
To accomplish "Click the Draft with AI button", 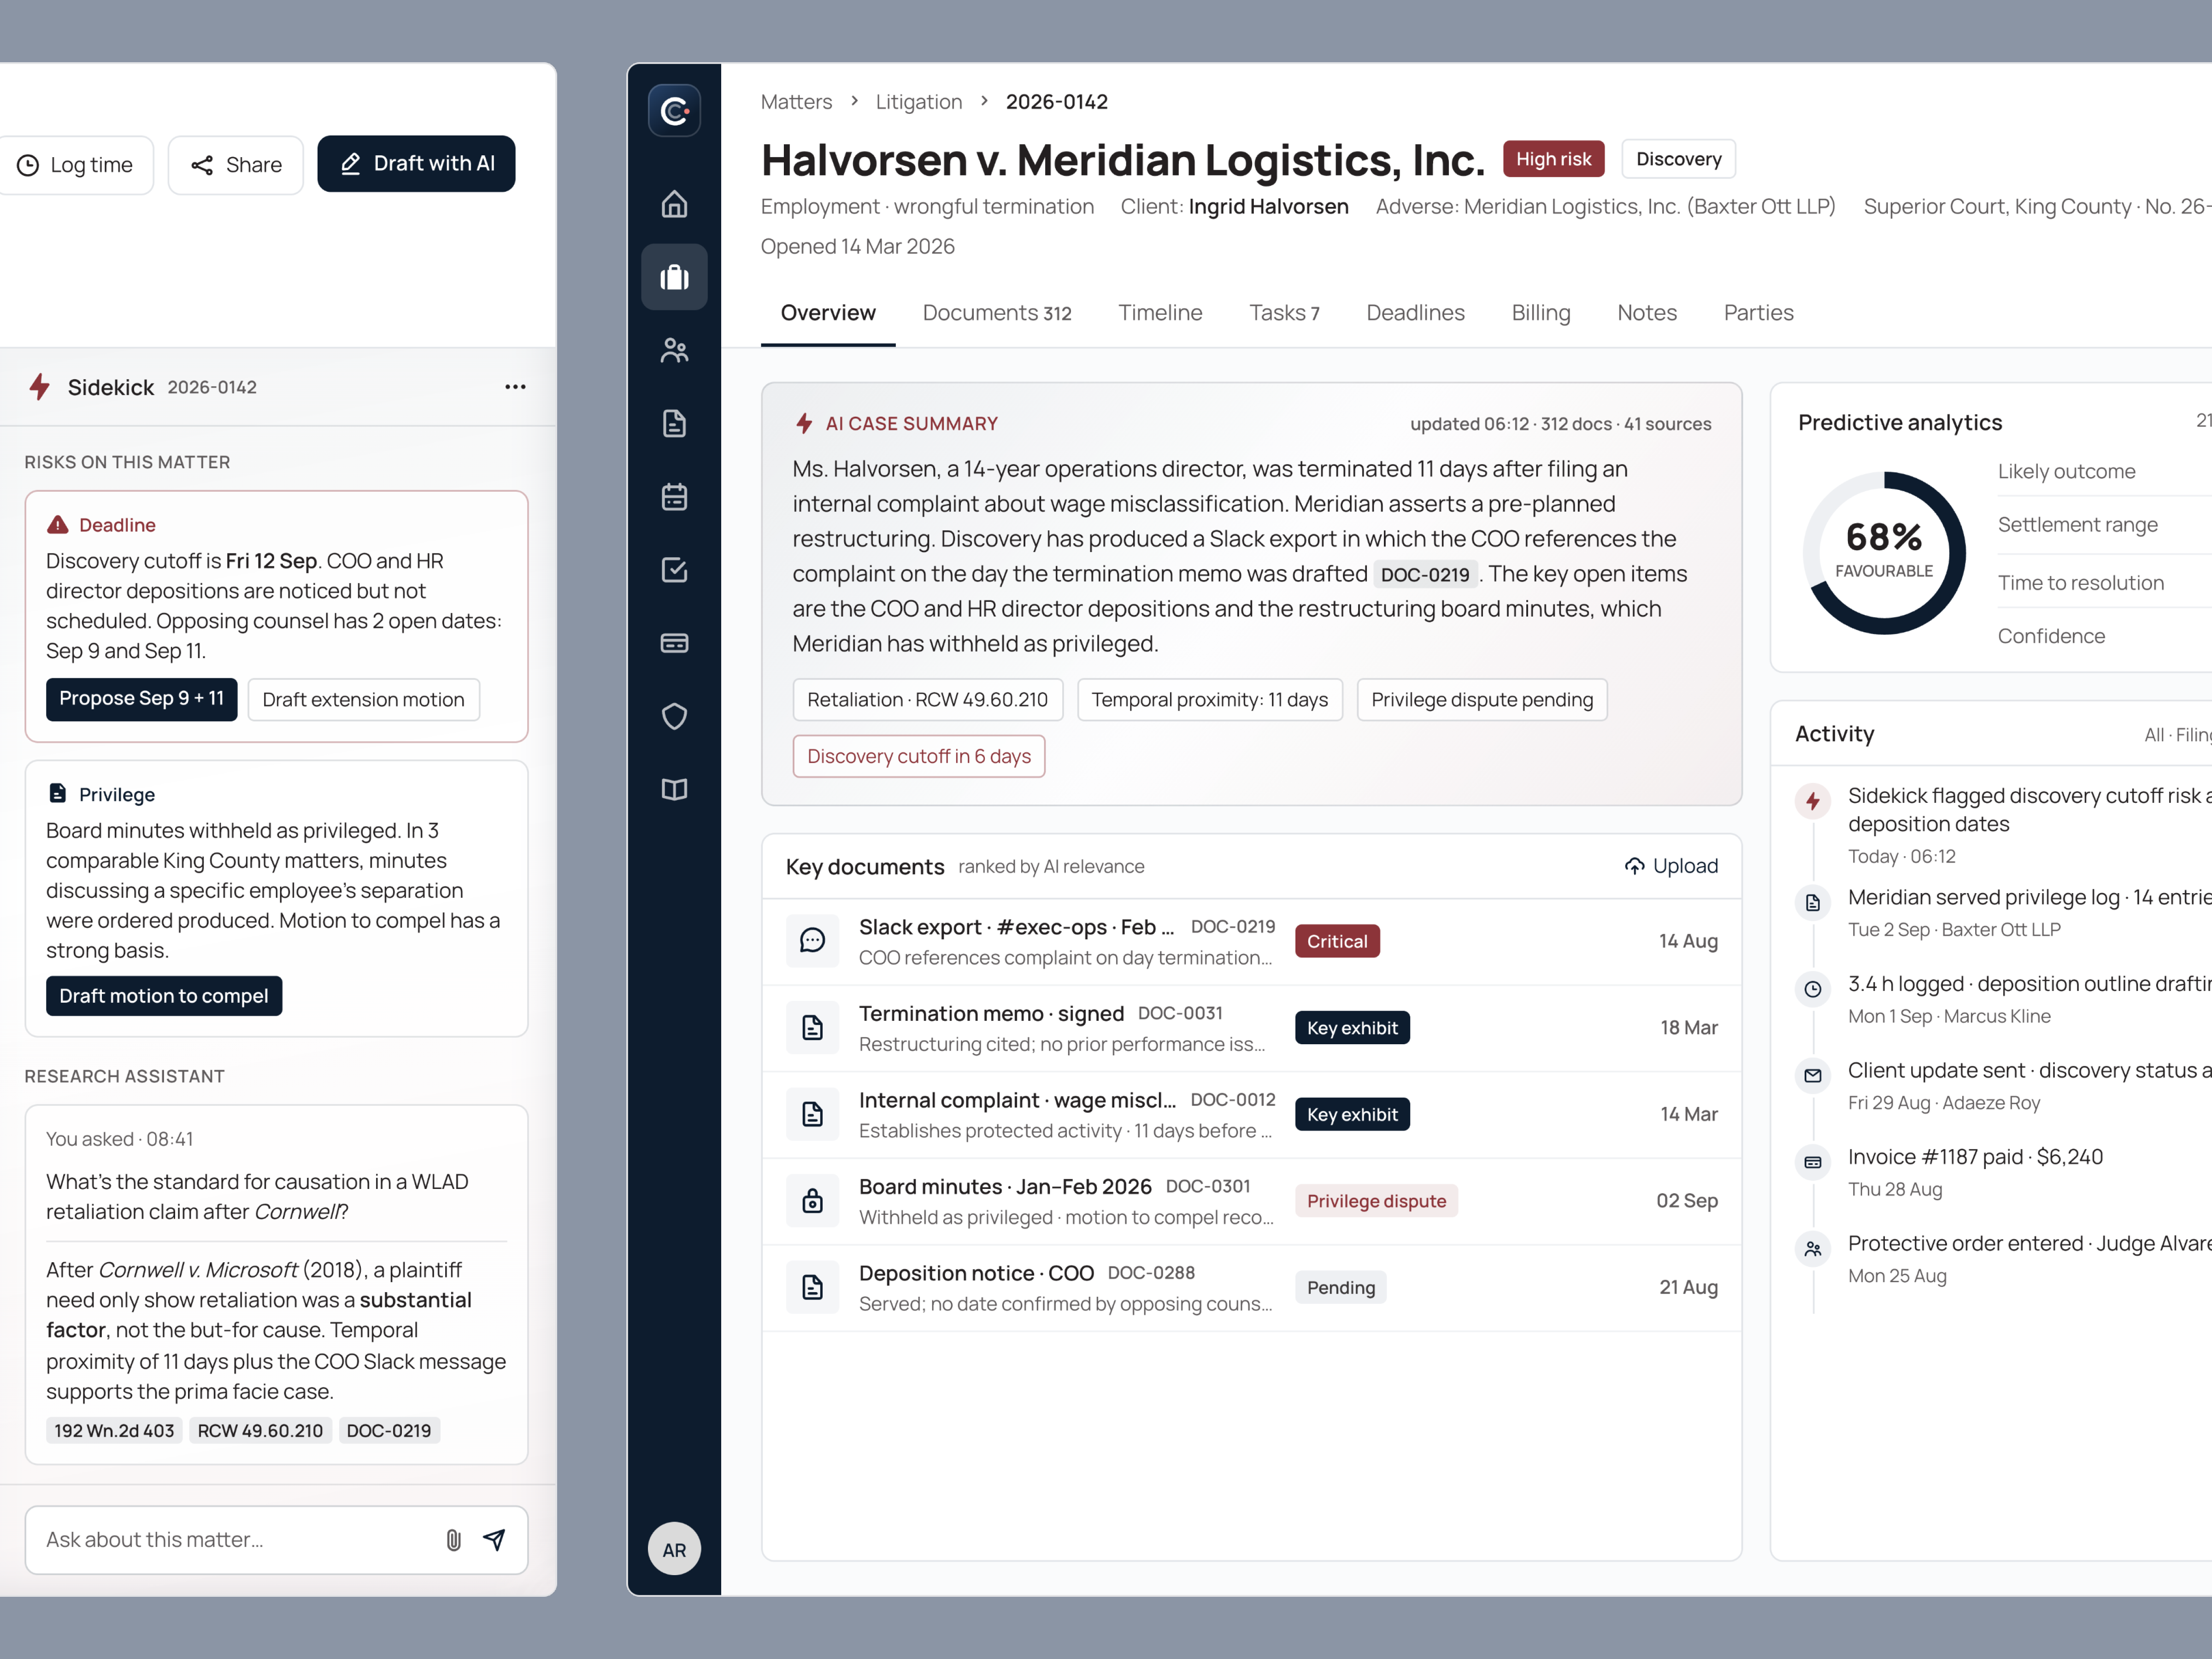I will [416, 164].
